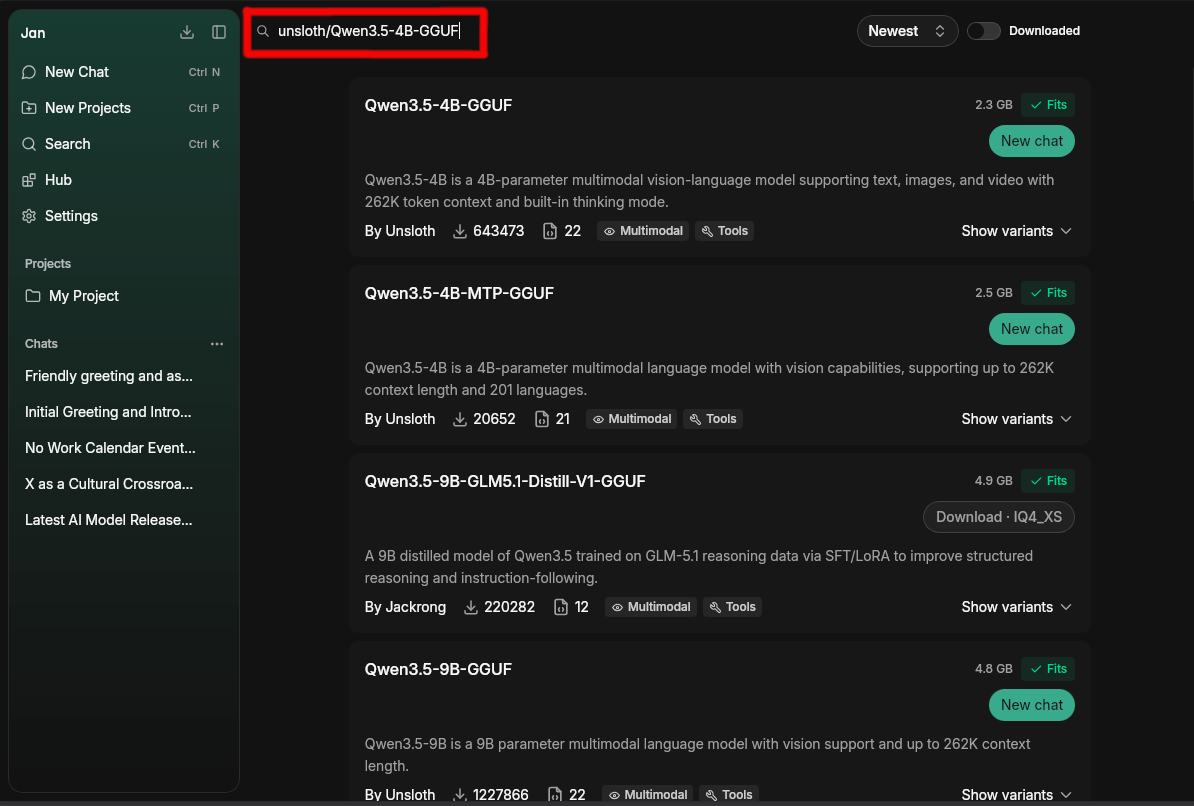Open Qwen3.5-4B-MTP-GGUF model title
Viewport: 1194px width, 806px height.
(458, 293)
